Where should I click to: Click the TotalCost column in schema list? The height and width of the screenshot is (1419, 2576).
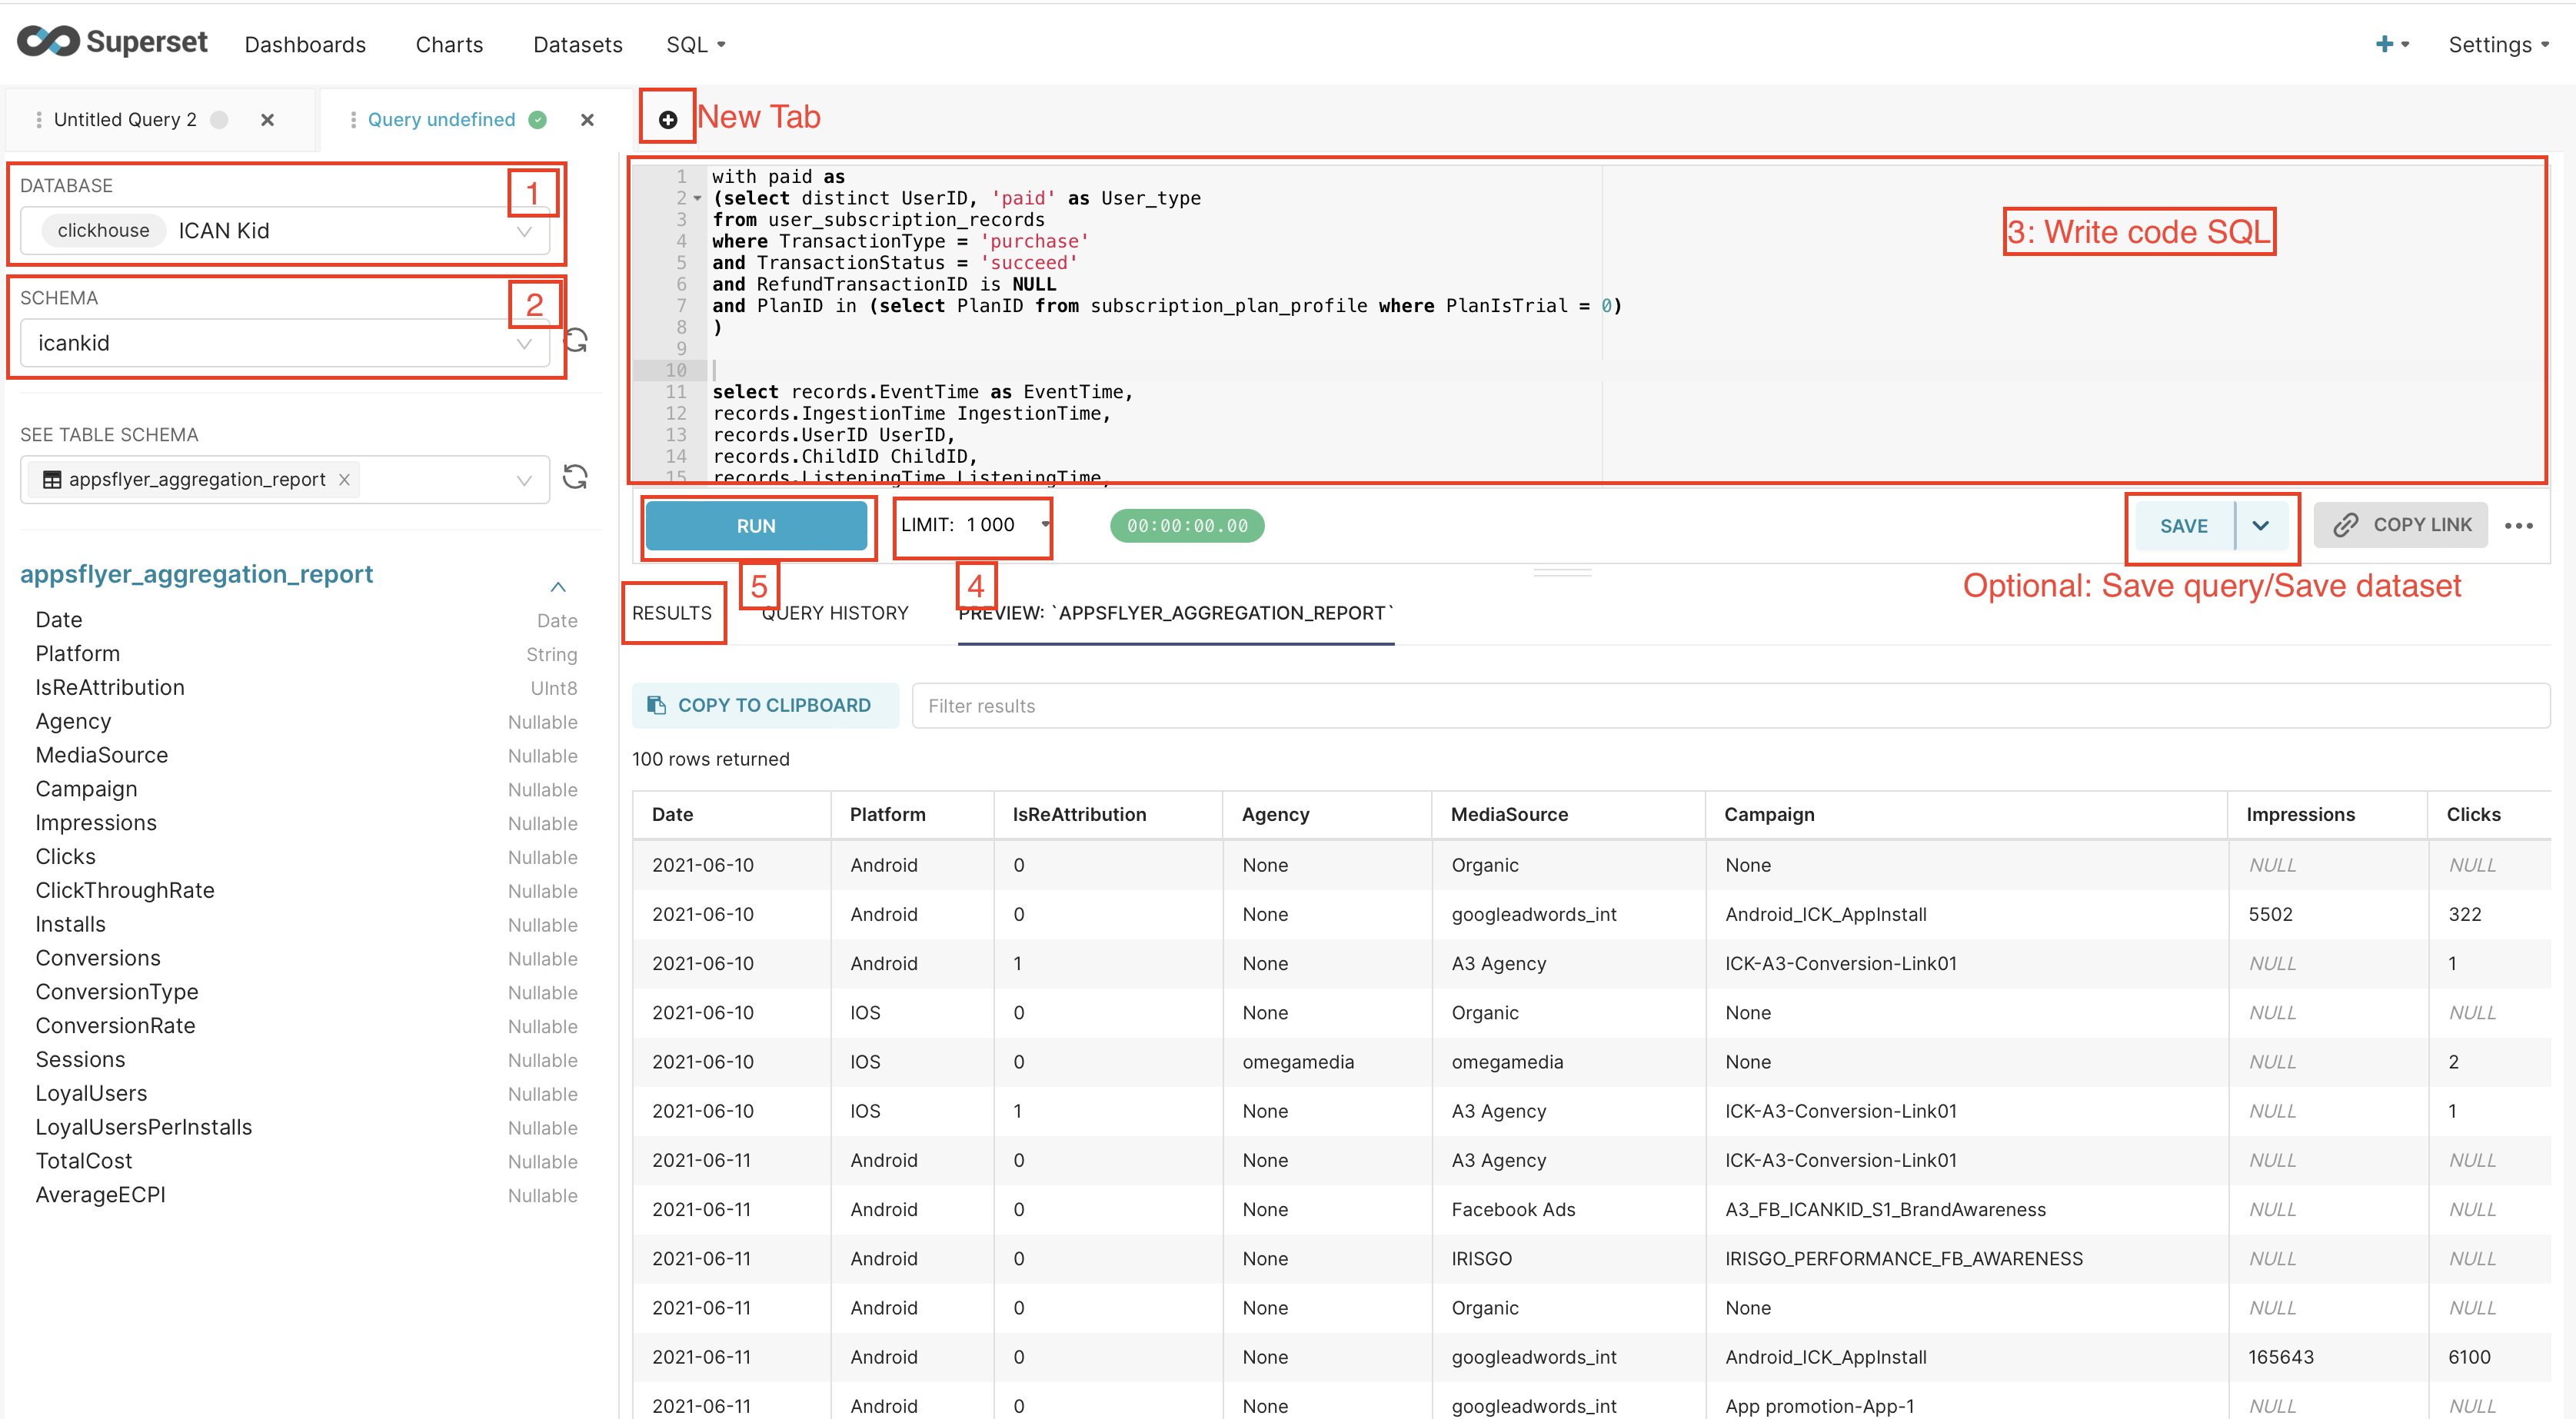pos(84,1161)
